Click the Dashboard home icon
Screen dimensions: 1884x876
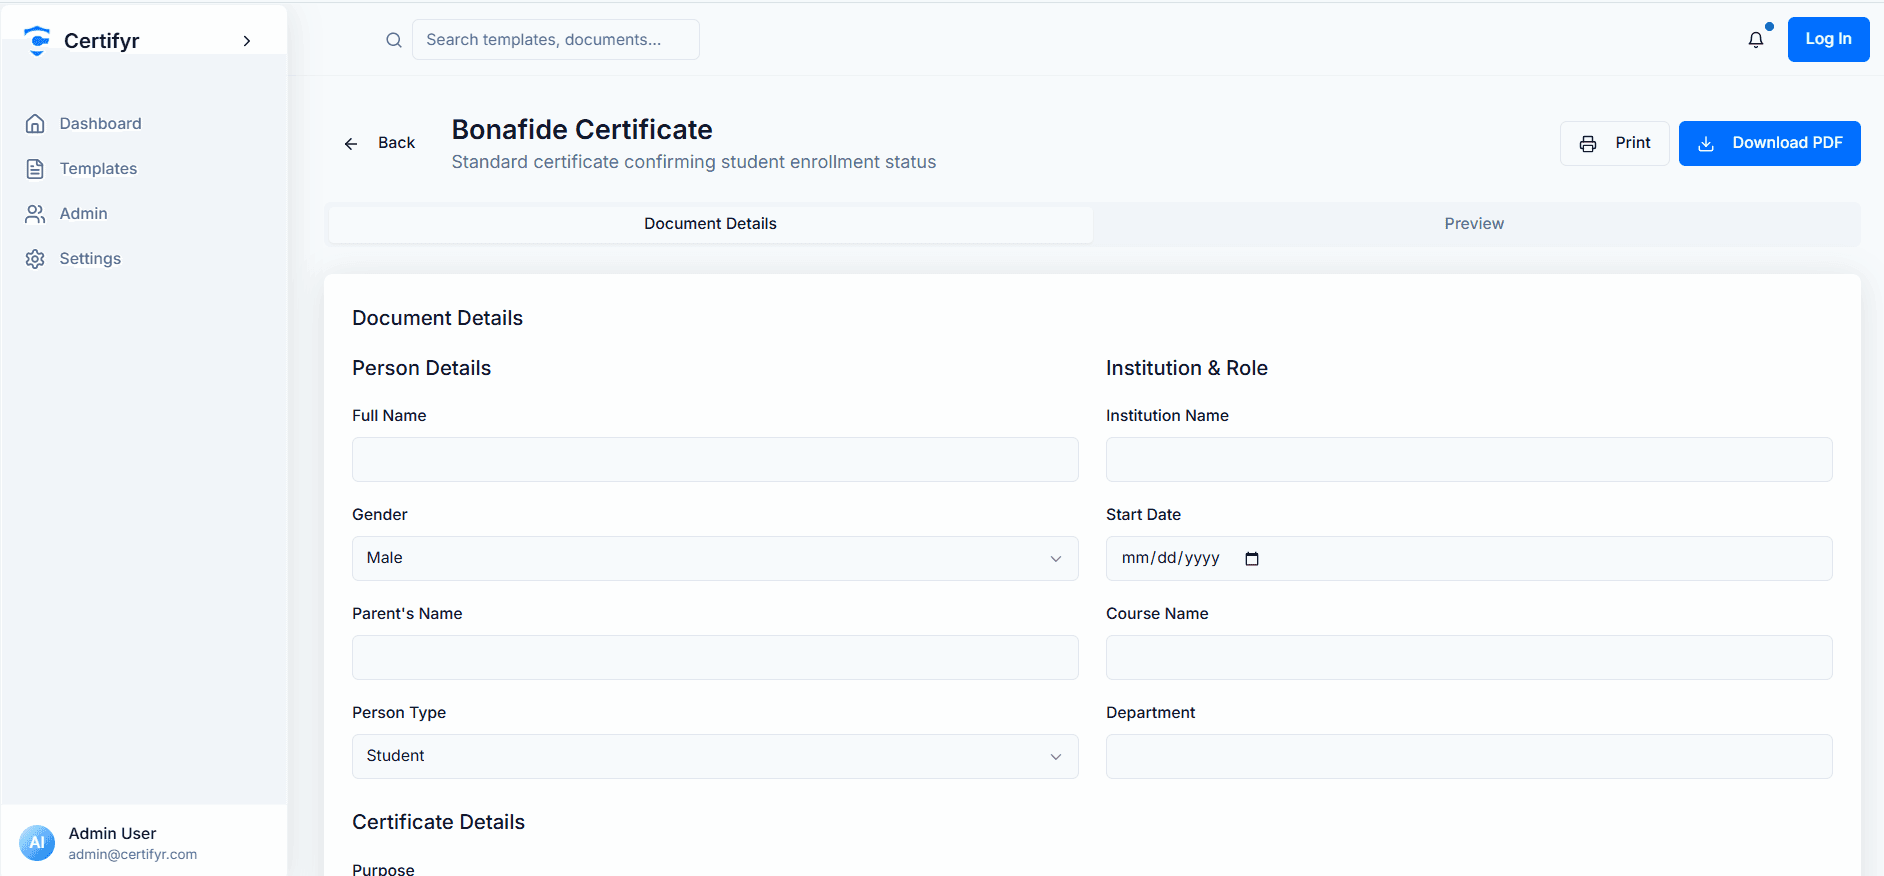35,124
